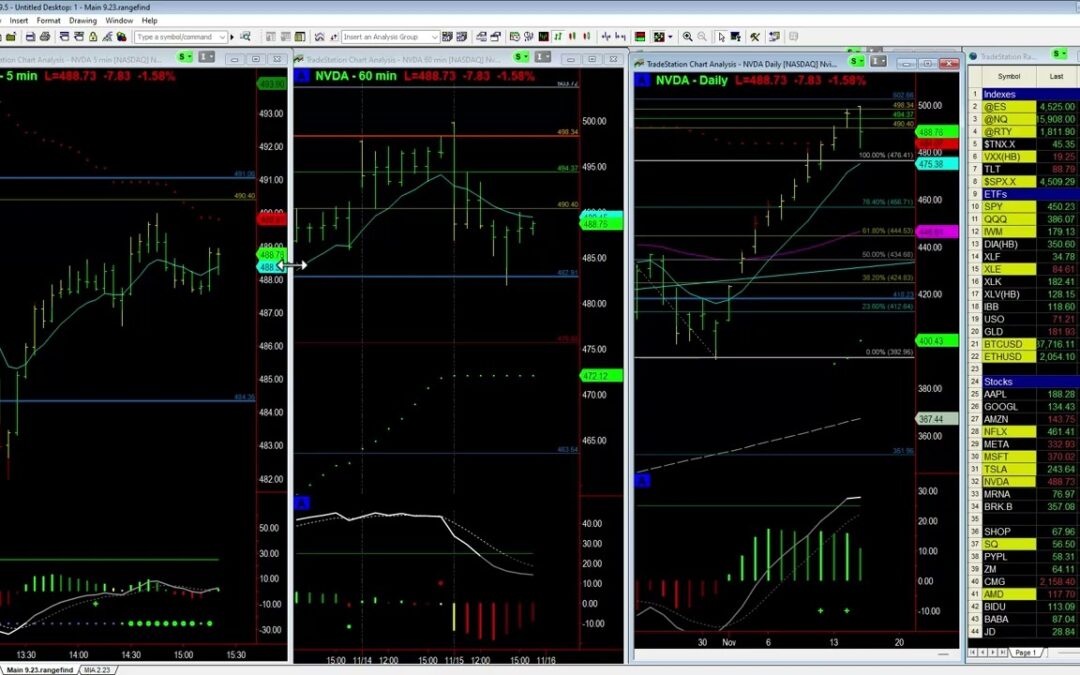The width and height of the screenshot is (1080, 675).
Task: Toggle symbol link S on NVDA Daily chart
Action: [x=856, y=61]
